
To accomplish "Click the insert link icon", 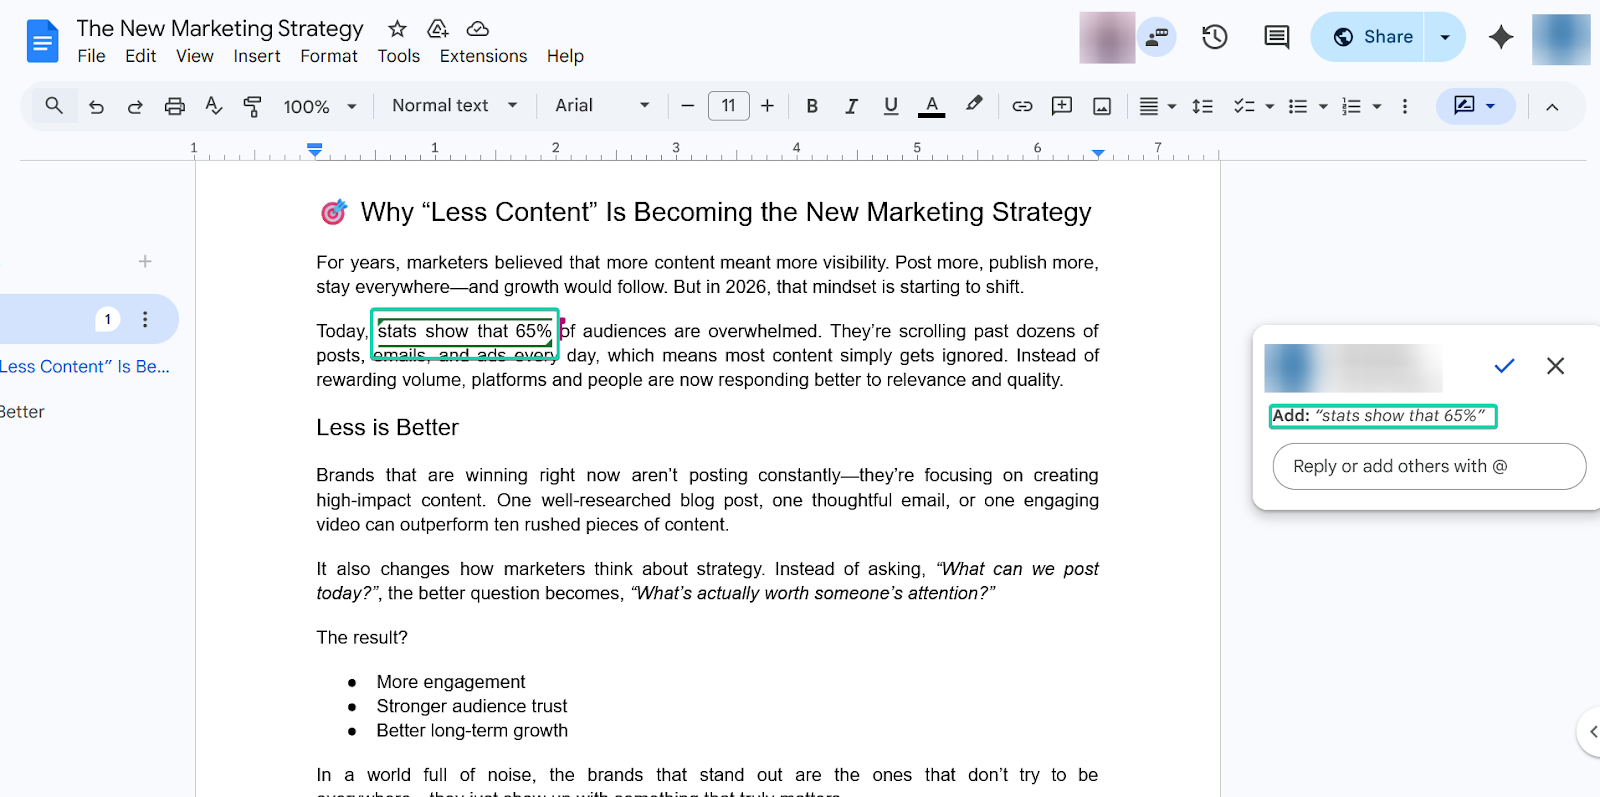I will [1022, 106].
